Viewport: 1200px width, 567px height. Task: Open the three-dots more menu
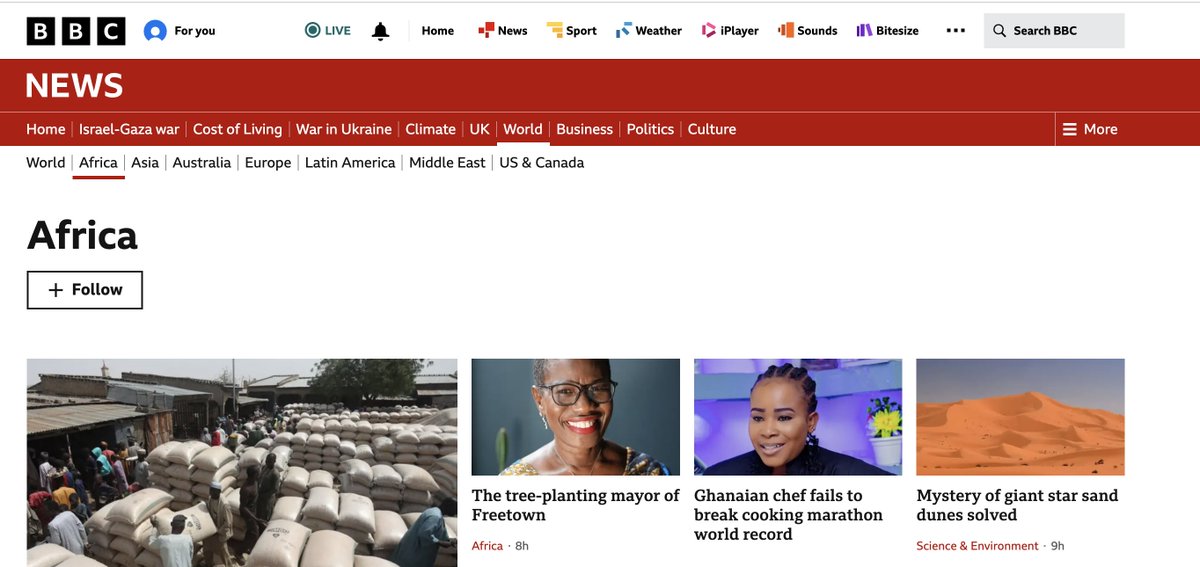coord(956,31)
